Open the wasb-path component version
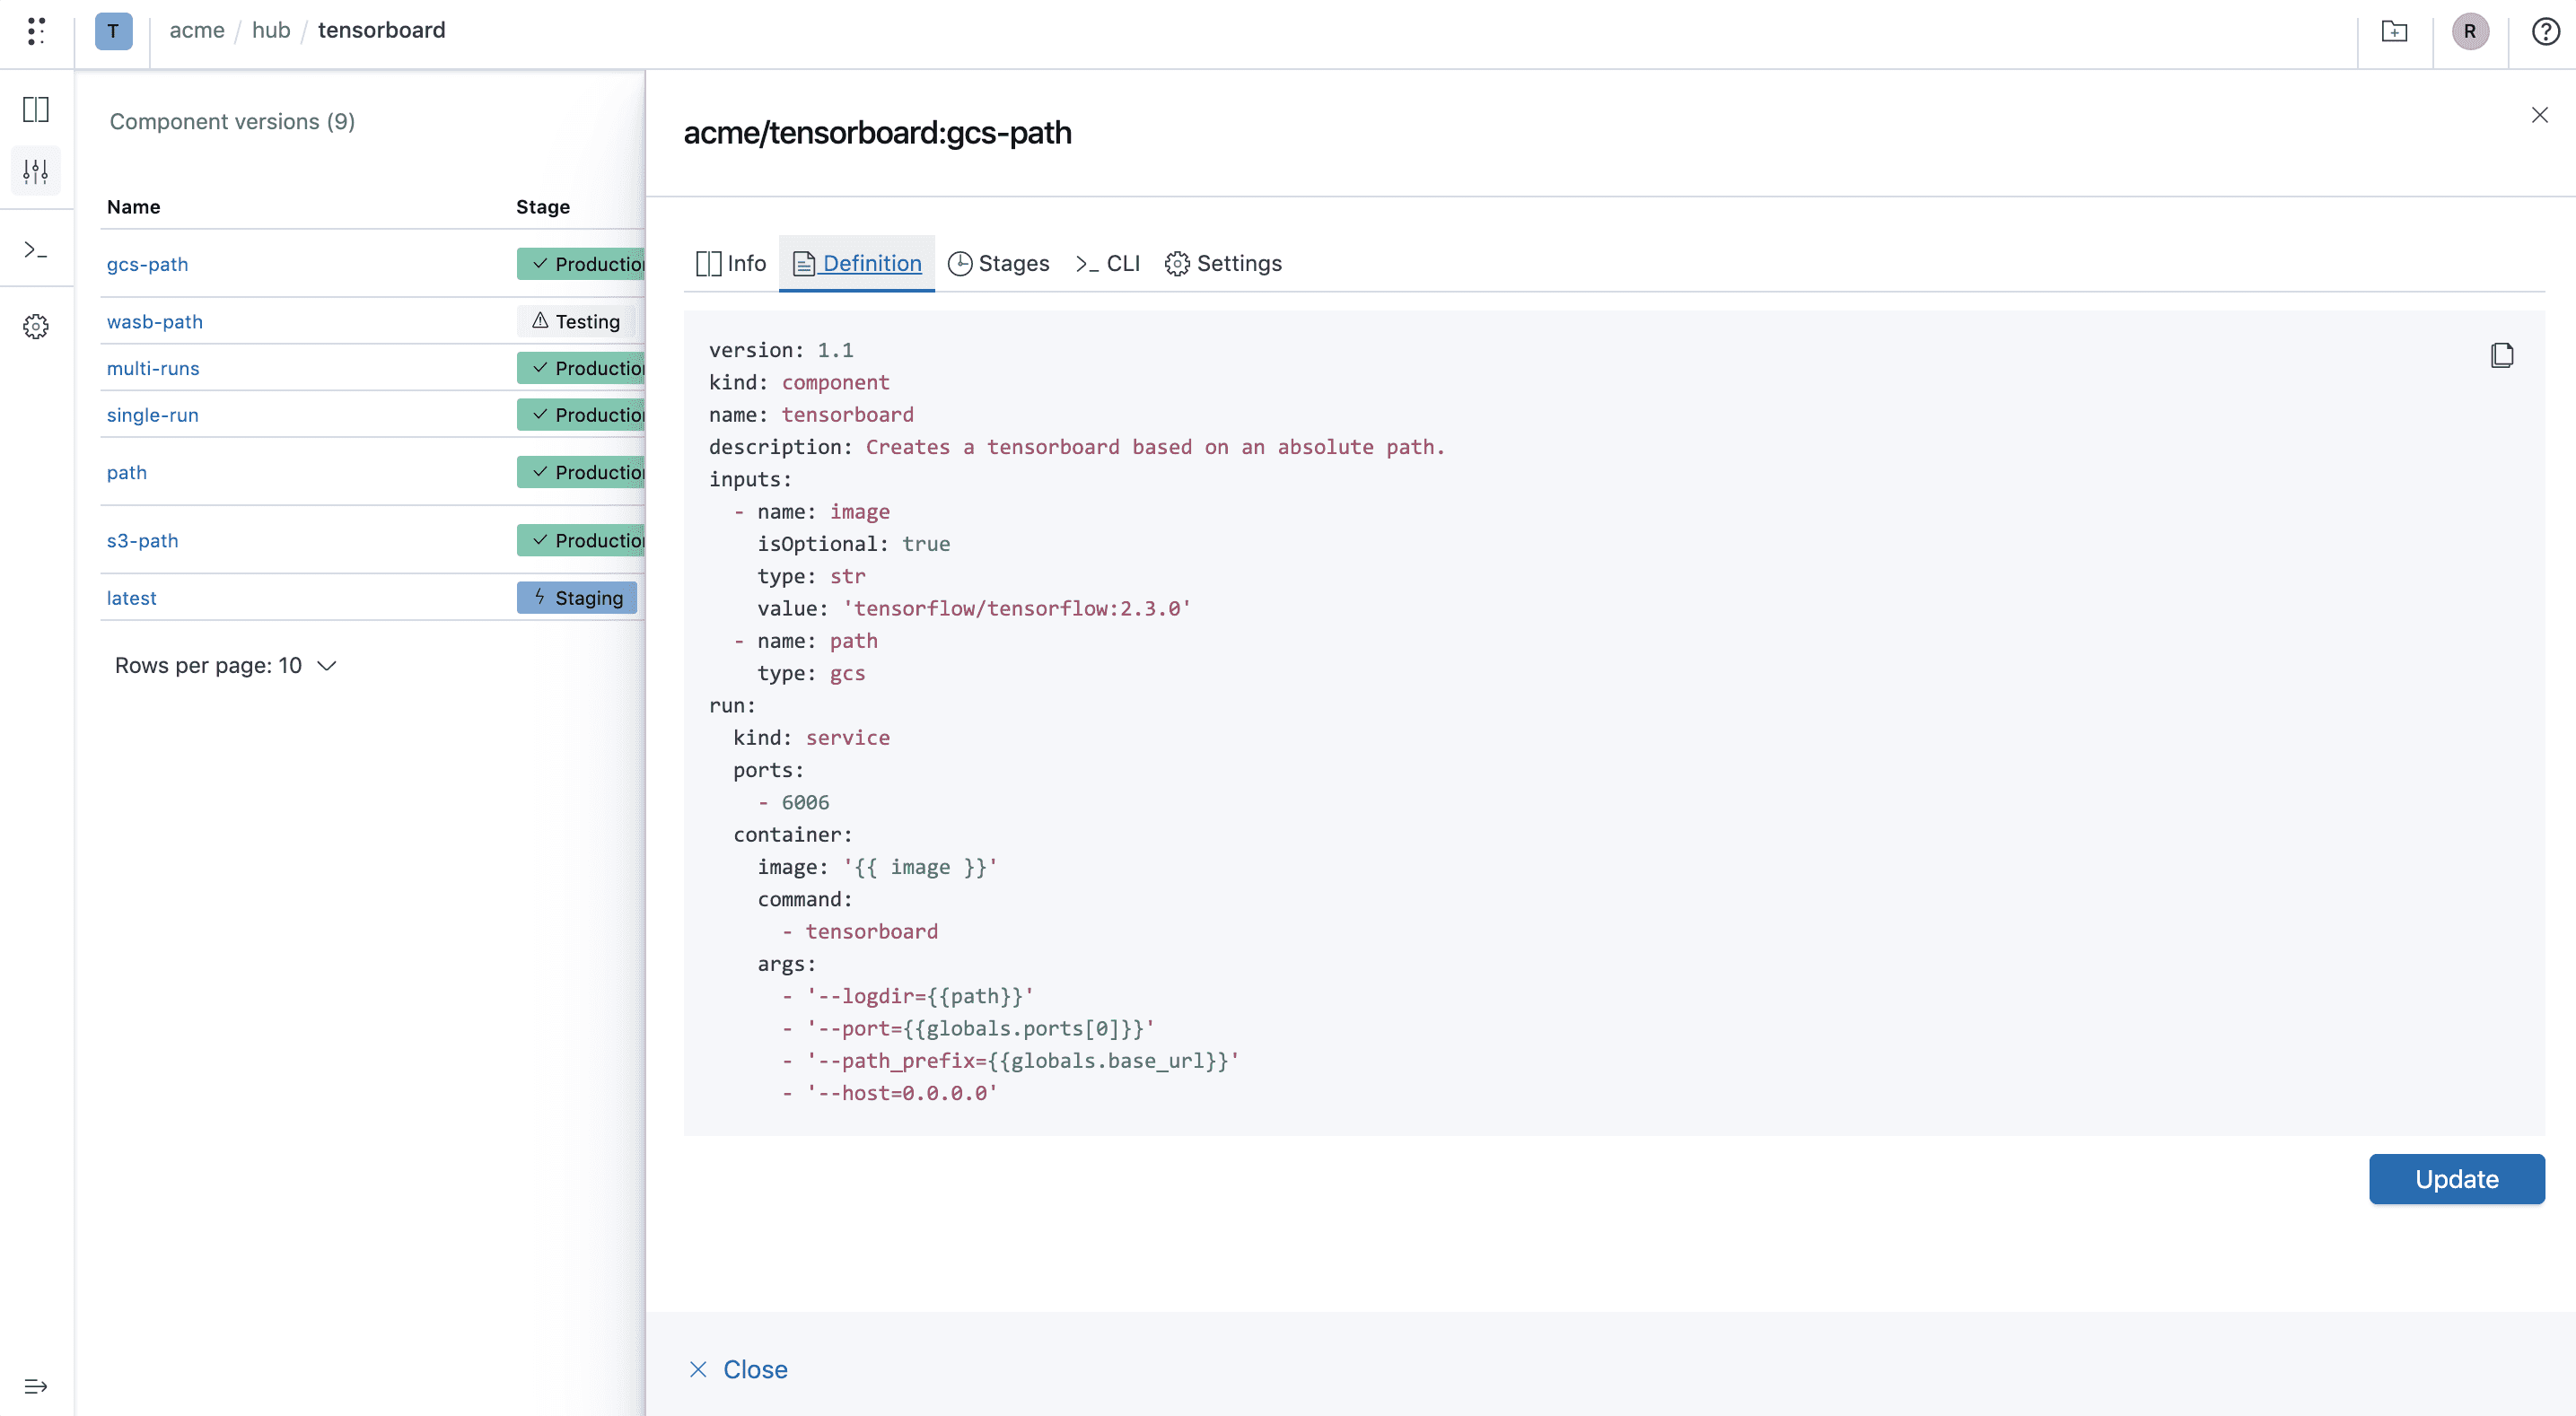 pyautogui.click(x=154, y=321)
